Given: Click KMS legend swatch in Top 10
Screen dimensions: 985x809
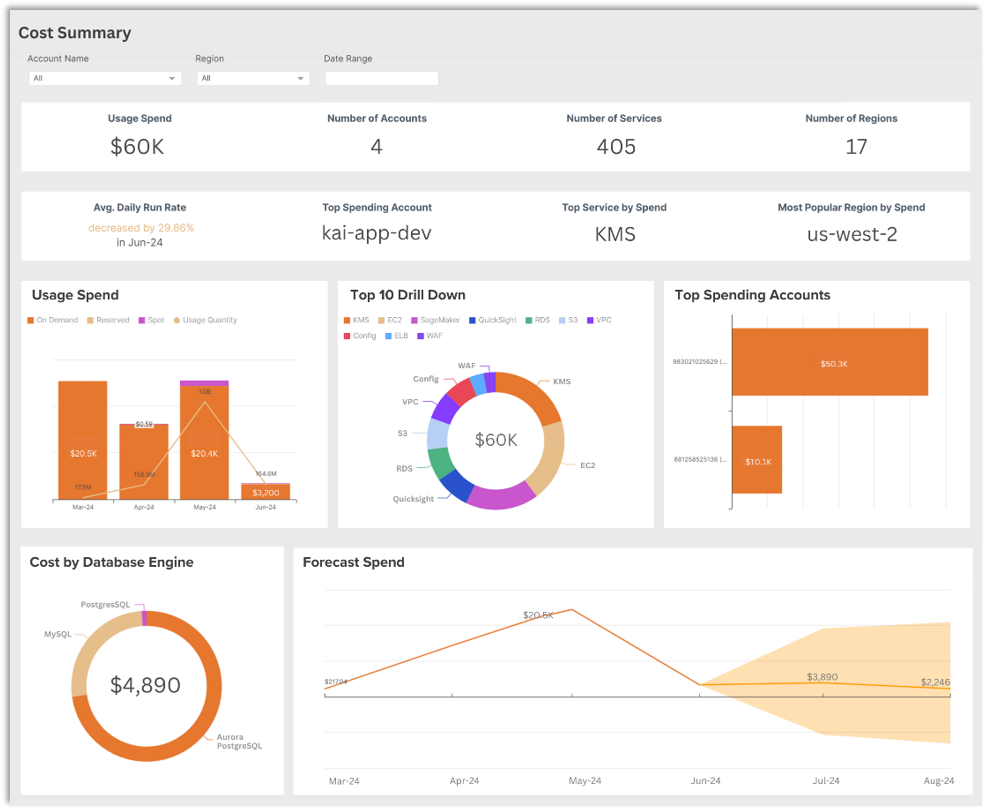Looking at the screenshot, I should pyautogui.click(x=346, y=320).
